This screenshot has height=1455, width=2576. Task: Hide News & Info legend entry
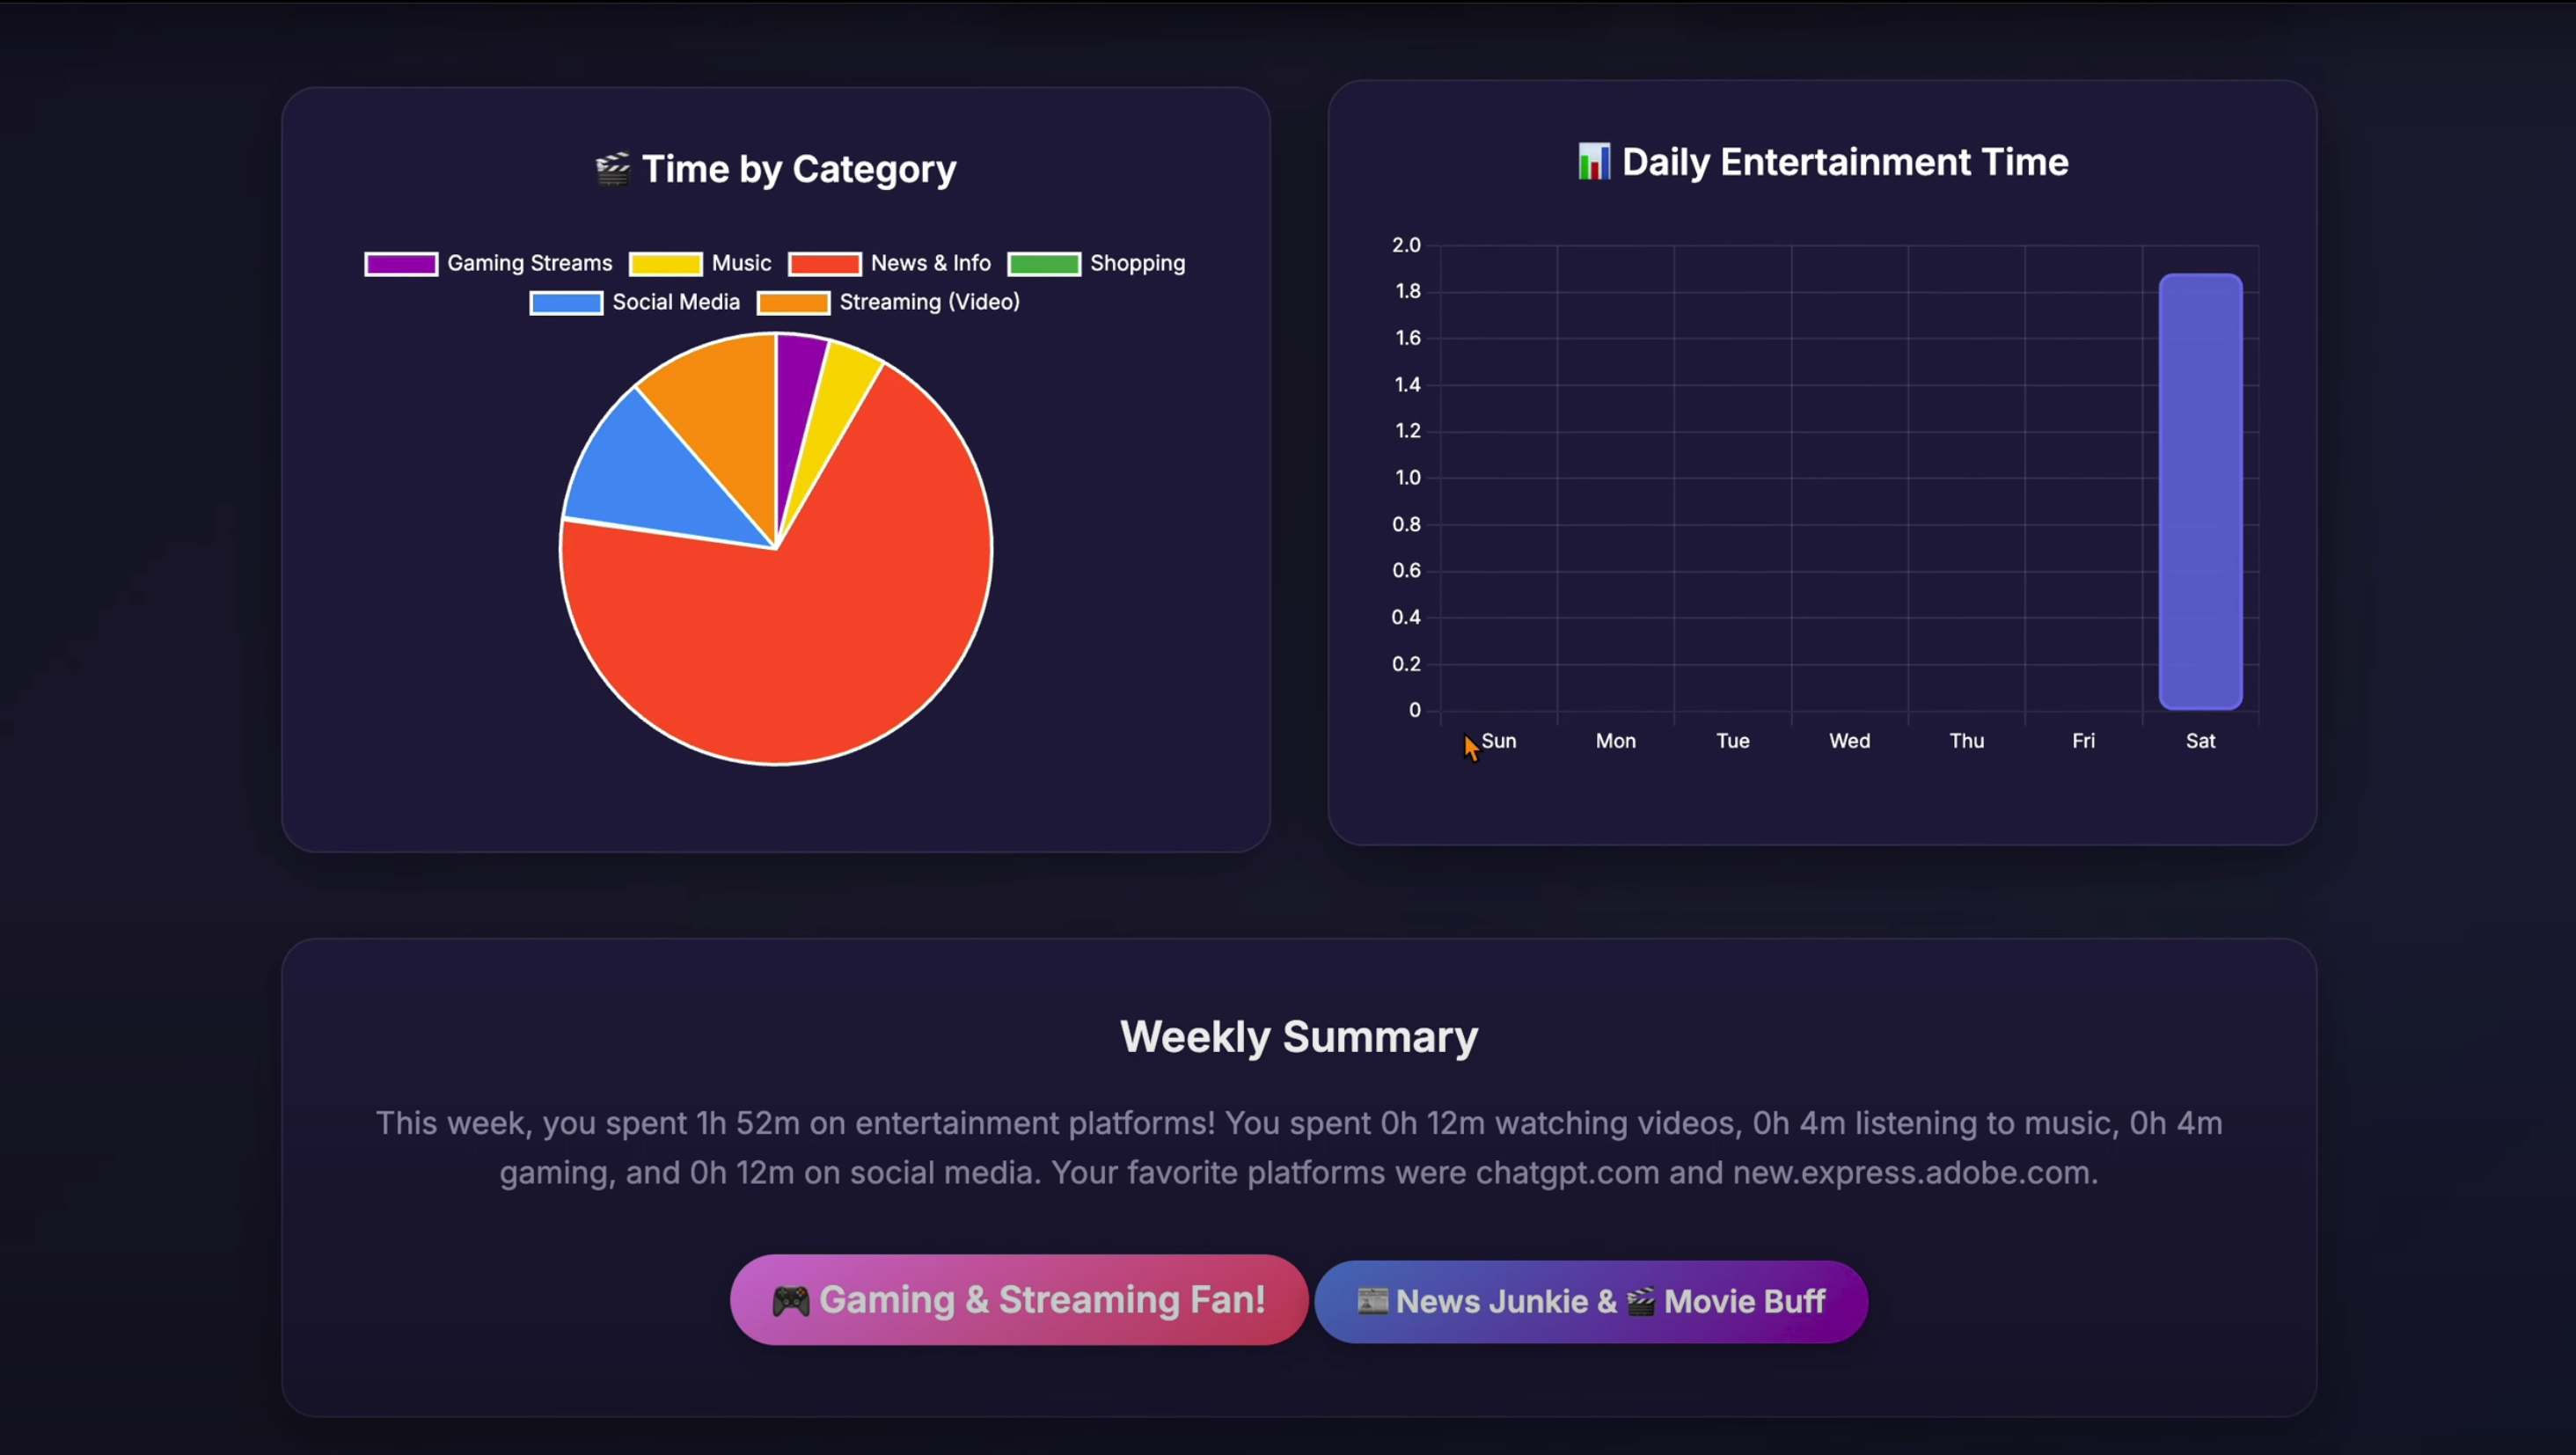click(929, 263)
